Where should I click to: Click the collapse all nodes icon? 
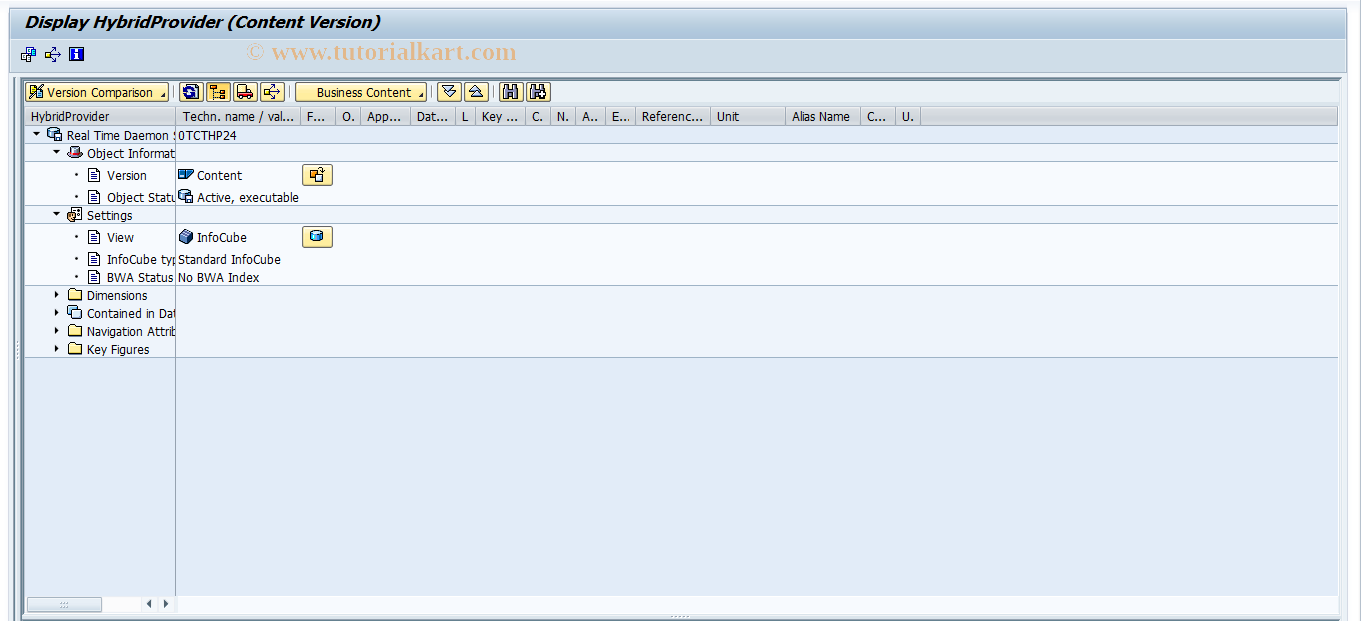(477, 92)
